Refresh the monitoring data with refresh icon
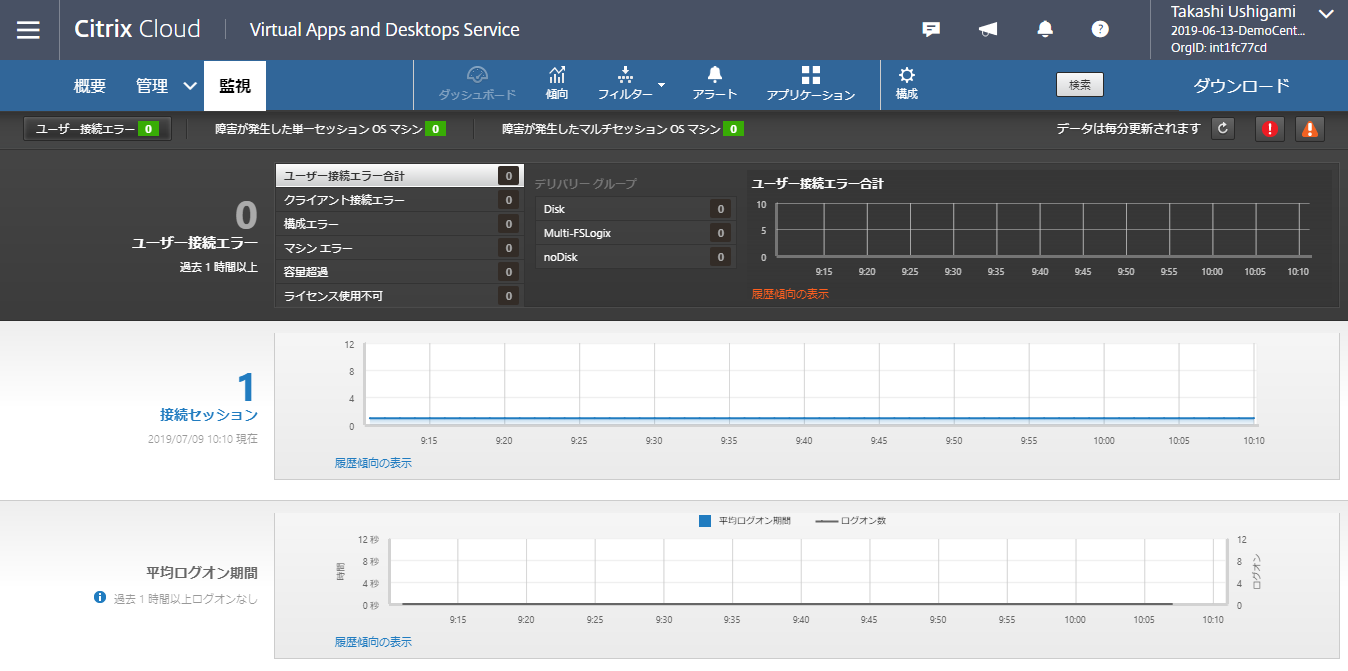Viewport: 1348px width, 671px height. tap(1222, 128)
